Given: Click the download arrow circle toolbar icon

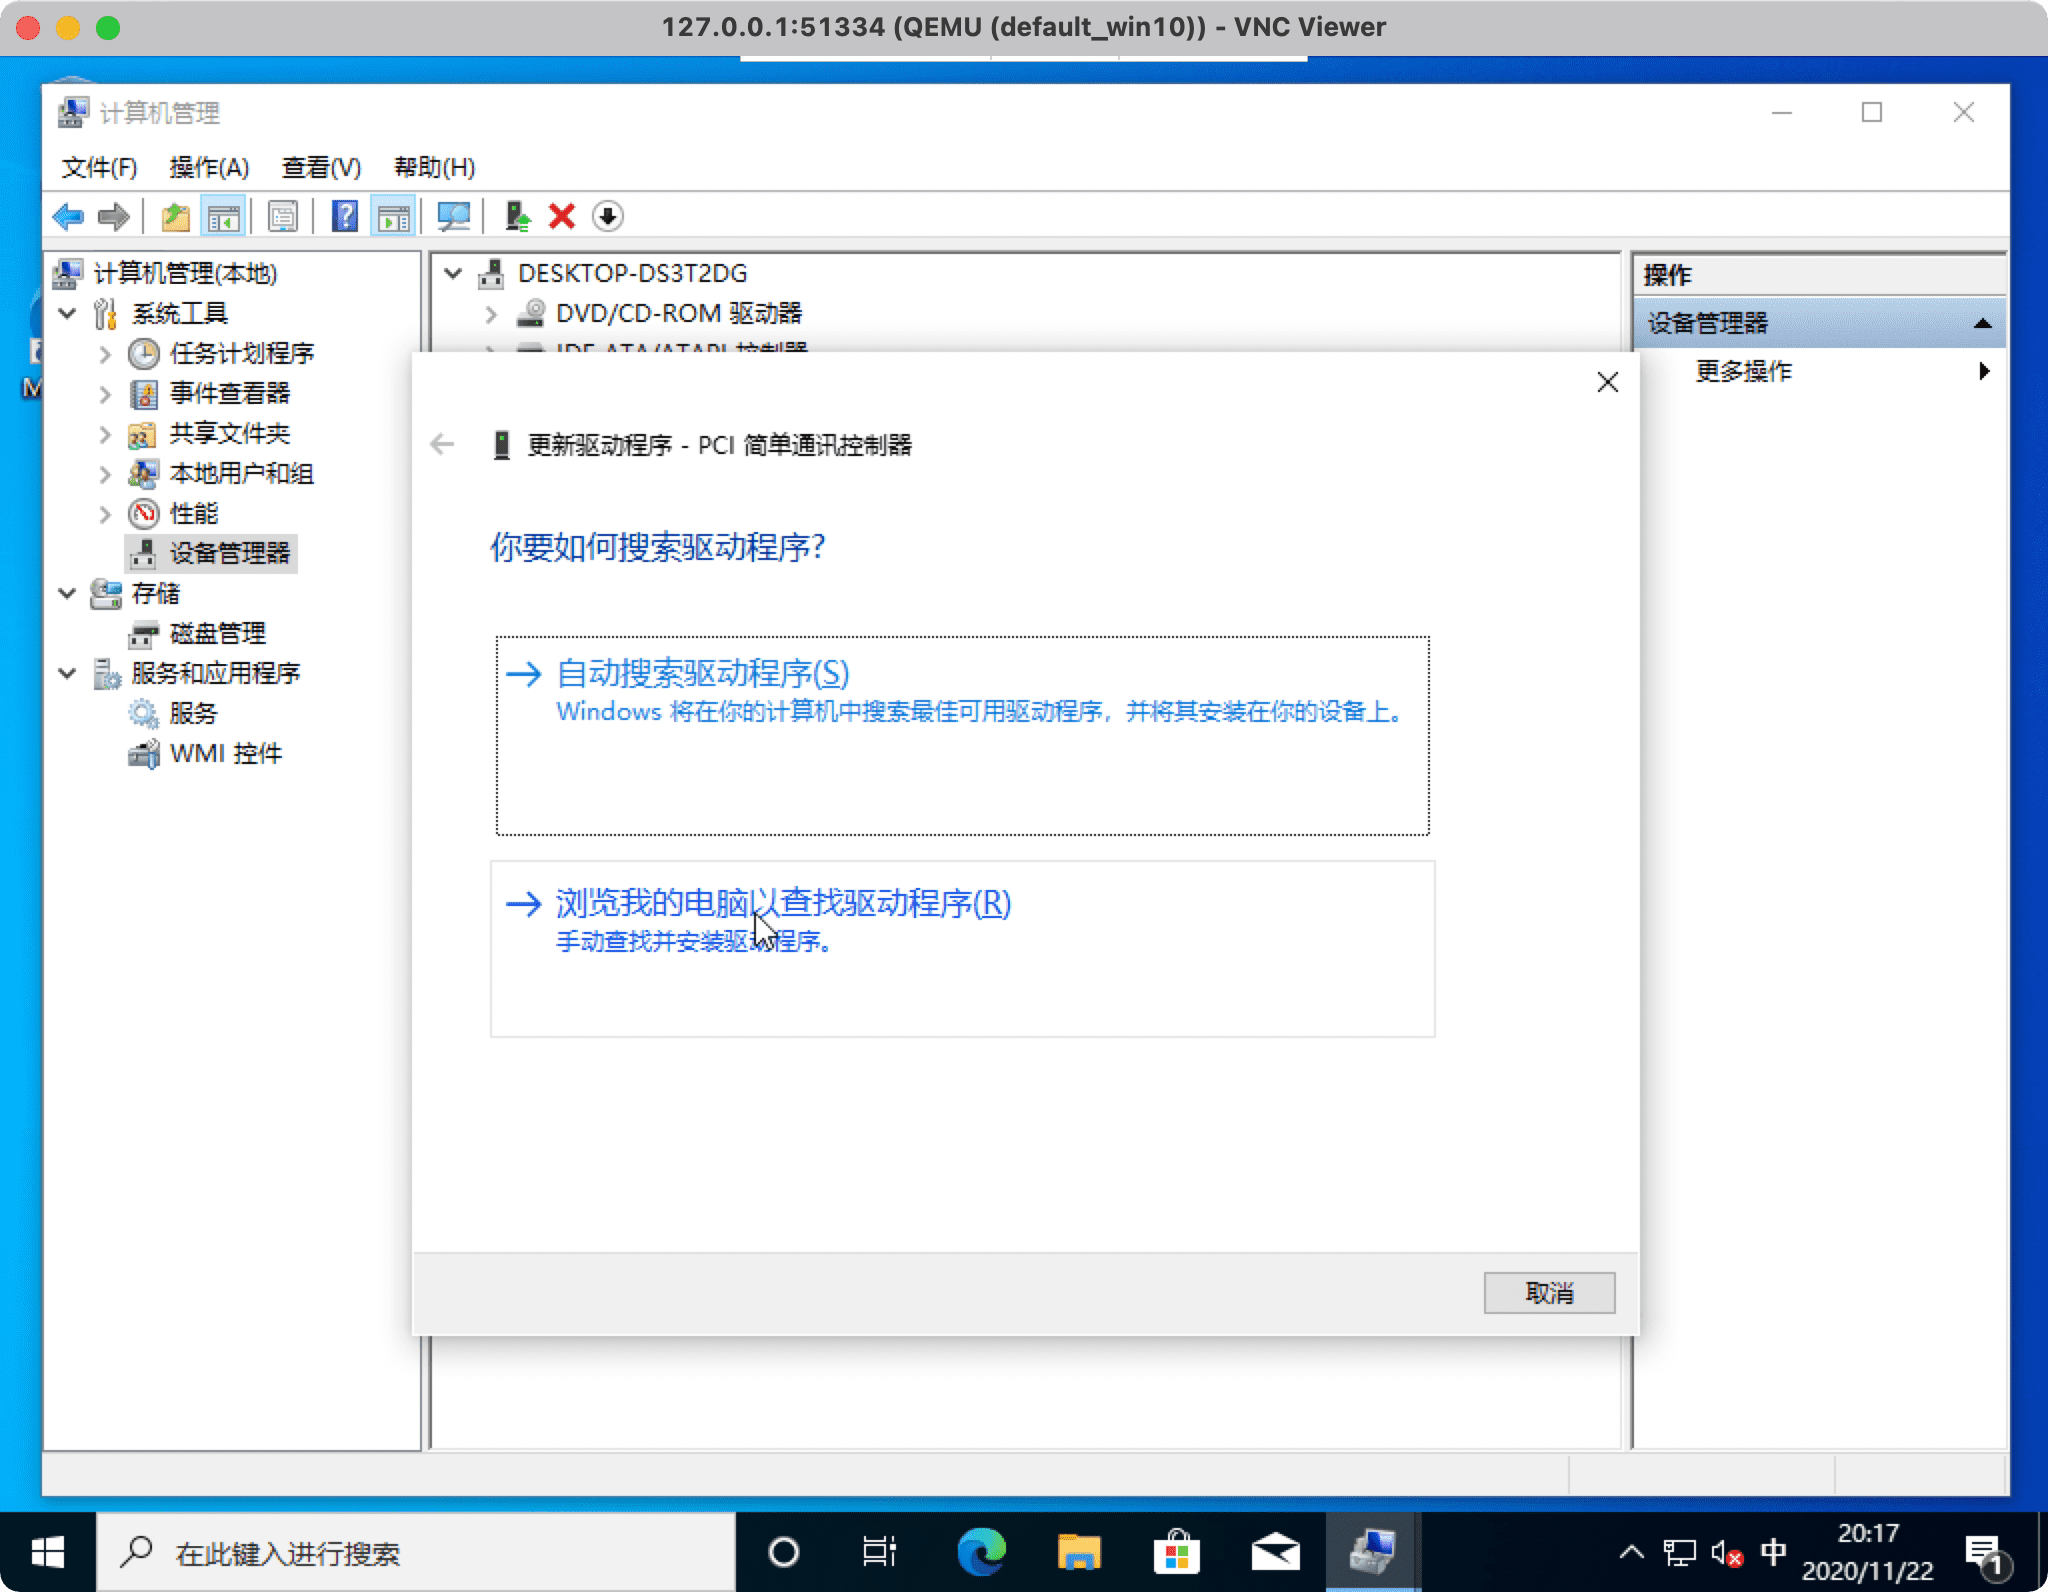Looking at the screenshot, I should (607, 216).
